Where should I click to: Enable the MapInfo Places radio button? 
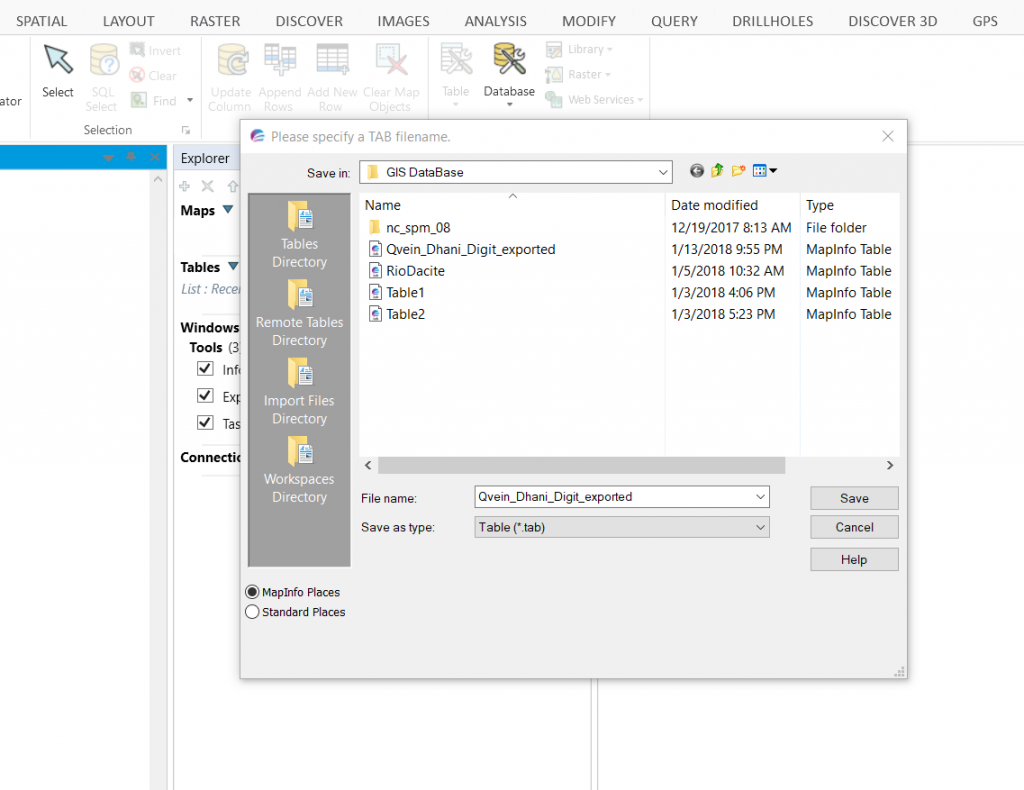point(252,591)
